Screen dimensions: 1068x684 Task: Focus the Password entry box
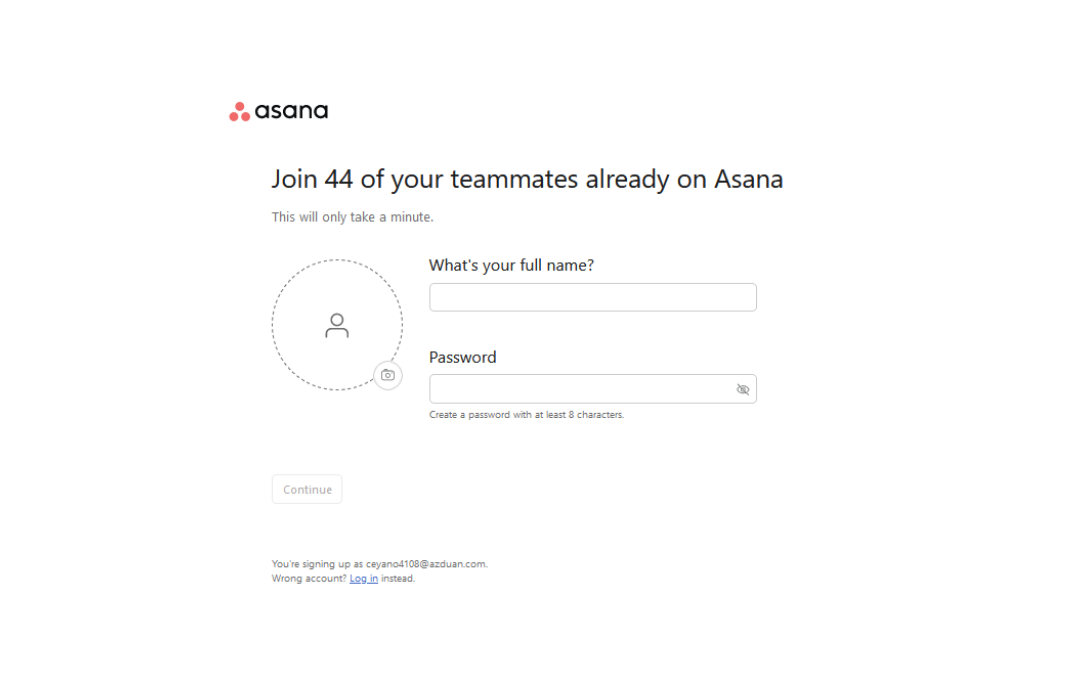[580, 389]
